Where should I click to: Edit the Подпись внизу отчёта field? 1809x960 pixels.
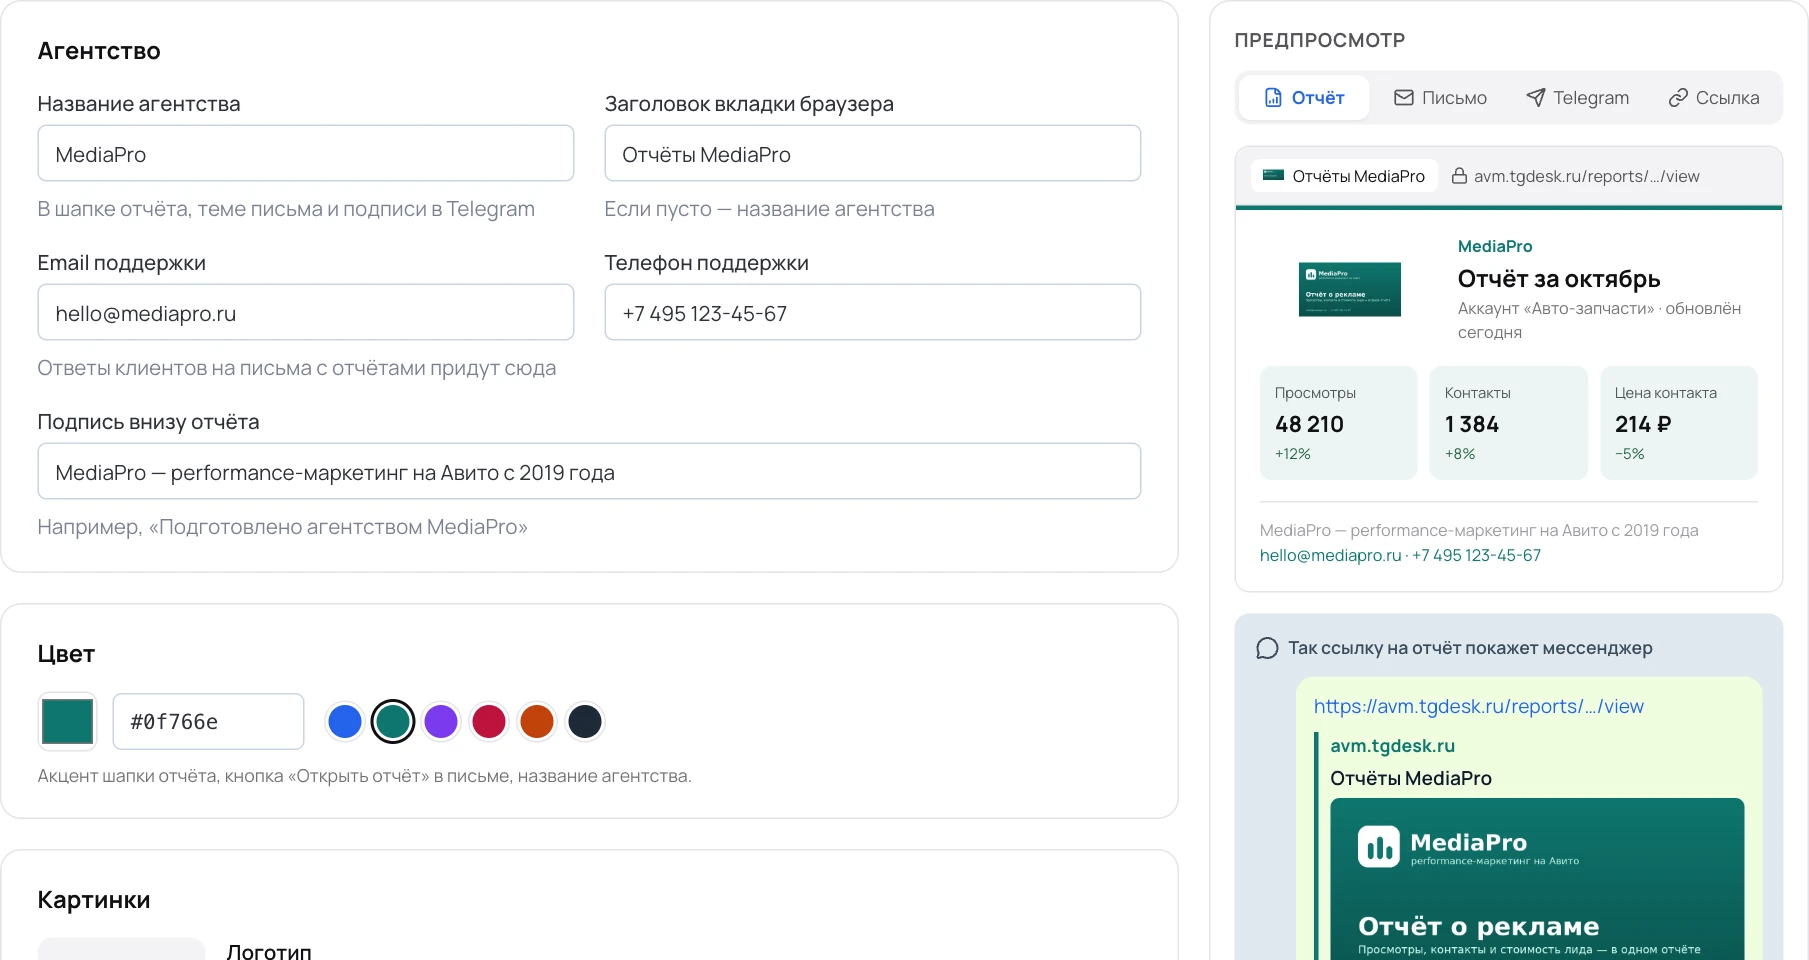[x=589, y=471]
